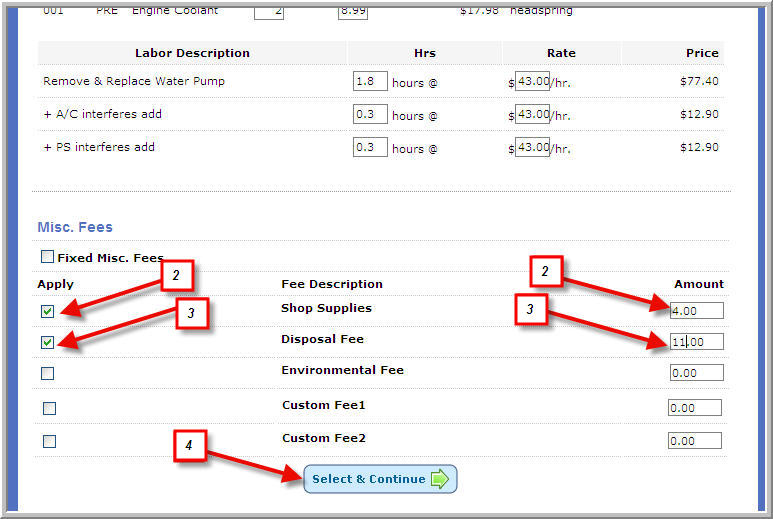Viewport: 773px width, 519px height.
Task: Click the Custom Fee2 amount field
Action: 695,441
